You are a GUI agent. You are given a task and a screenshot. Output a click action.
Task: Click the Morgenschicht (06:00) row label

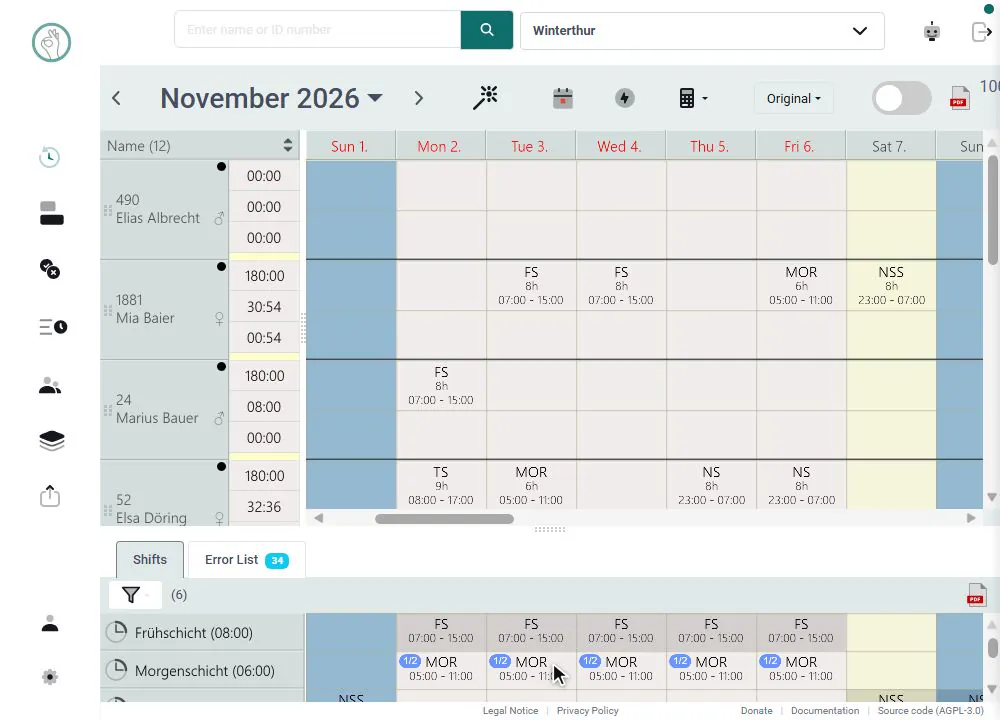pyautogui.click(x=204, y=670)
